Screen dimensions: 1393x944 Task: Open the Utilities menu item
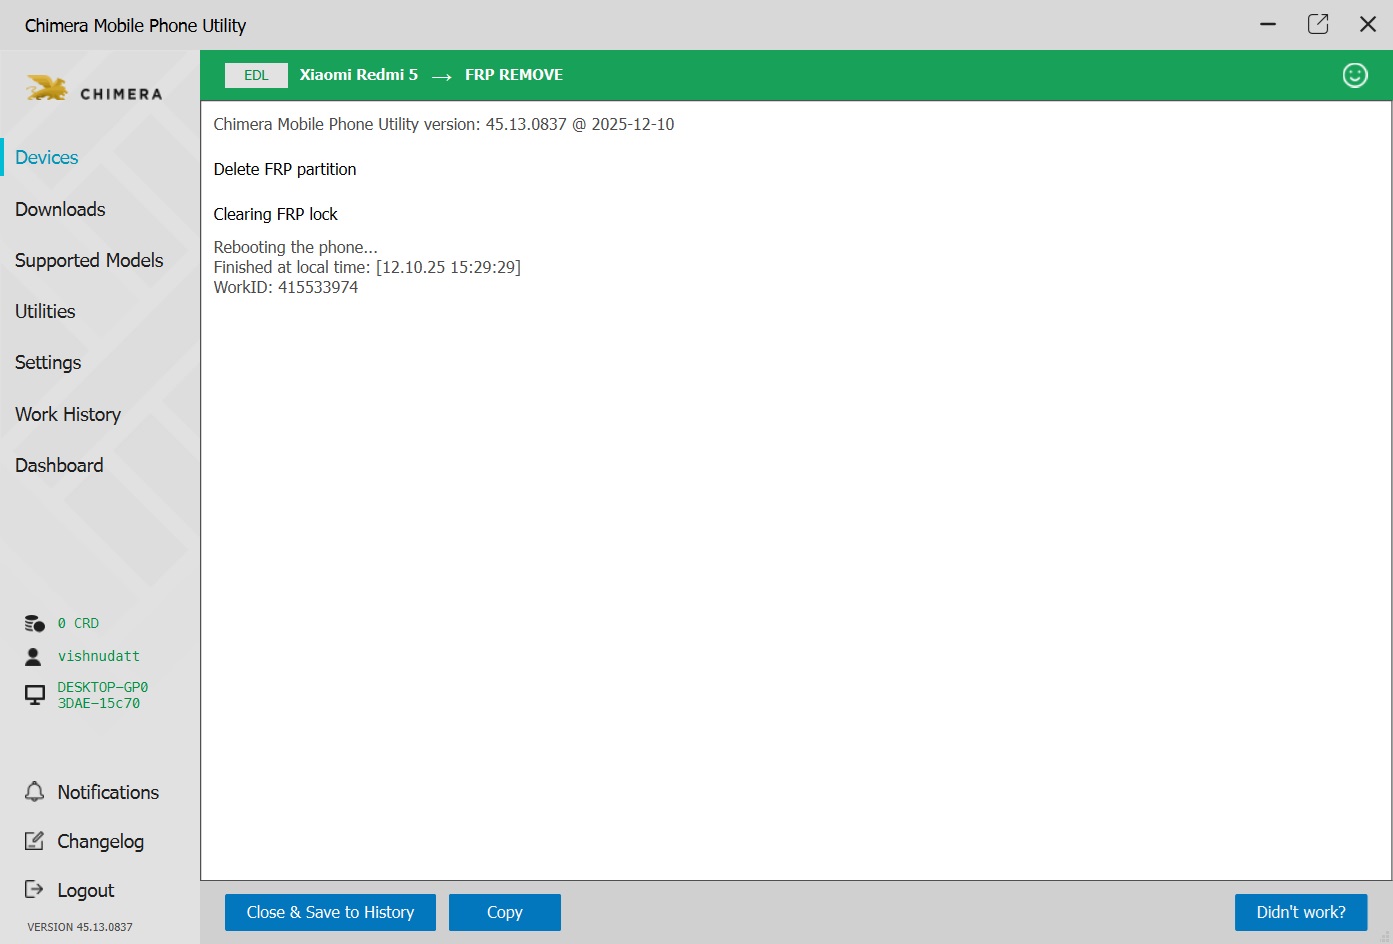pos(45,311)
